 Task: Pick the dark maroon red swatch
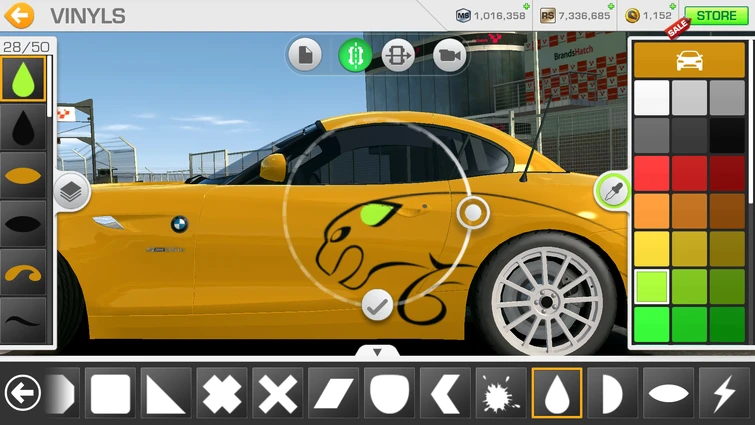point(727,173)
